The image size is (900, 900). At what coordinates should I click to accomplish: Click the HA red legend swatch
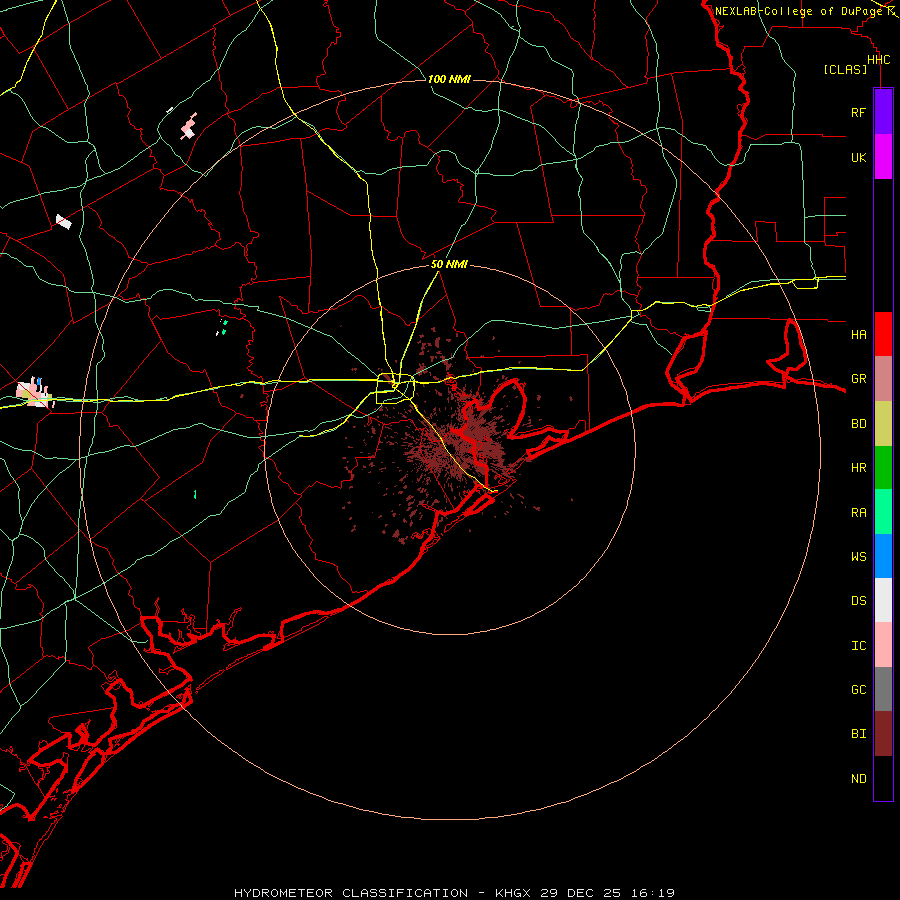[883, 334]
